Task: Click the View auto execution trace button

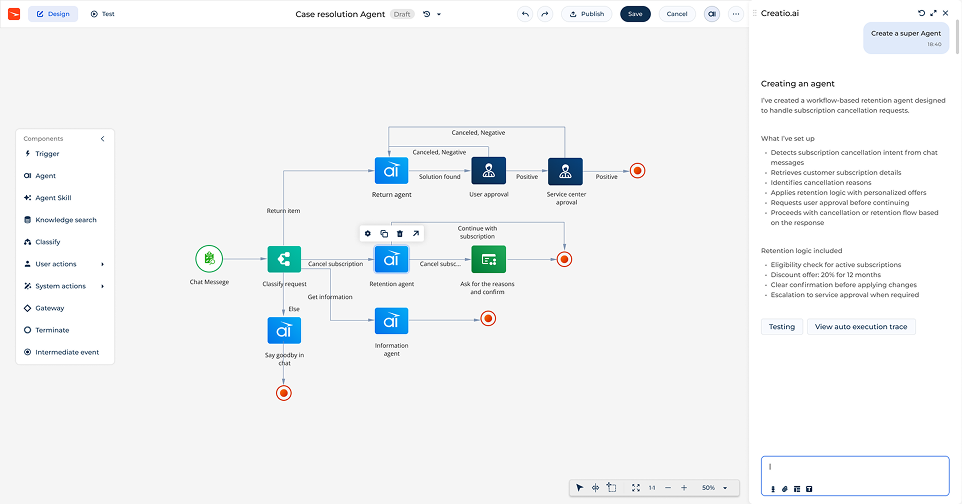Action: 860,327
